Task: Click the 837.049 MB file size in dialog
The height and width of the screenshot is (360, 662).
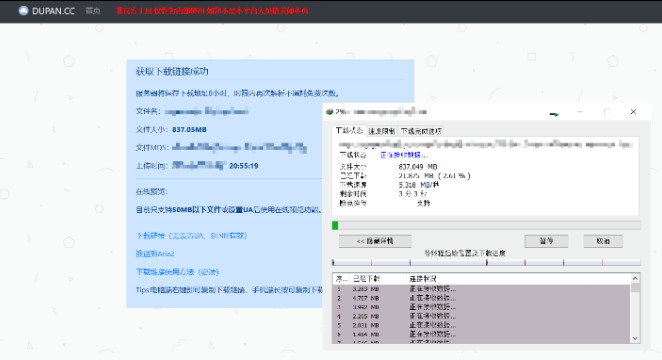Action: pos(418,167)
